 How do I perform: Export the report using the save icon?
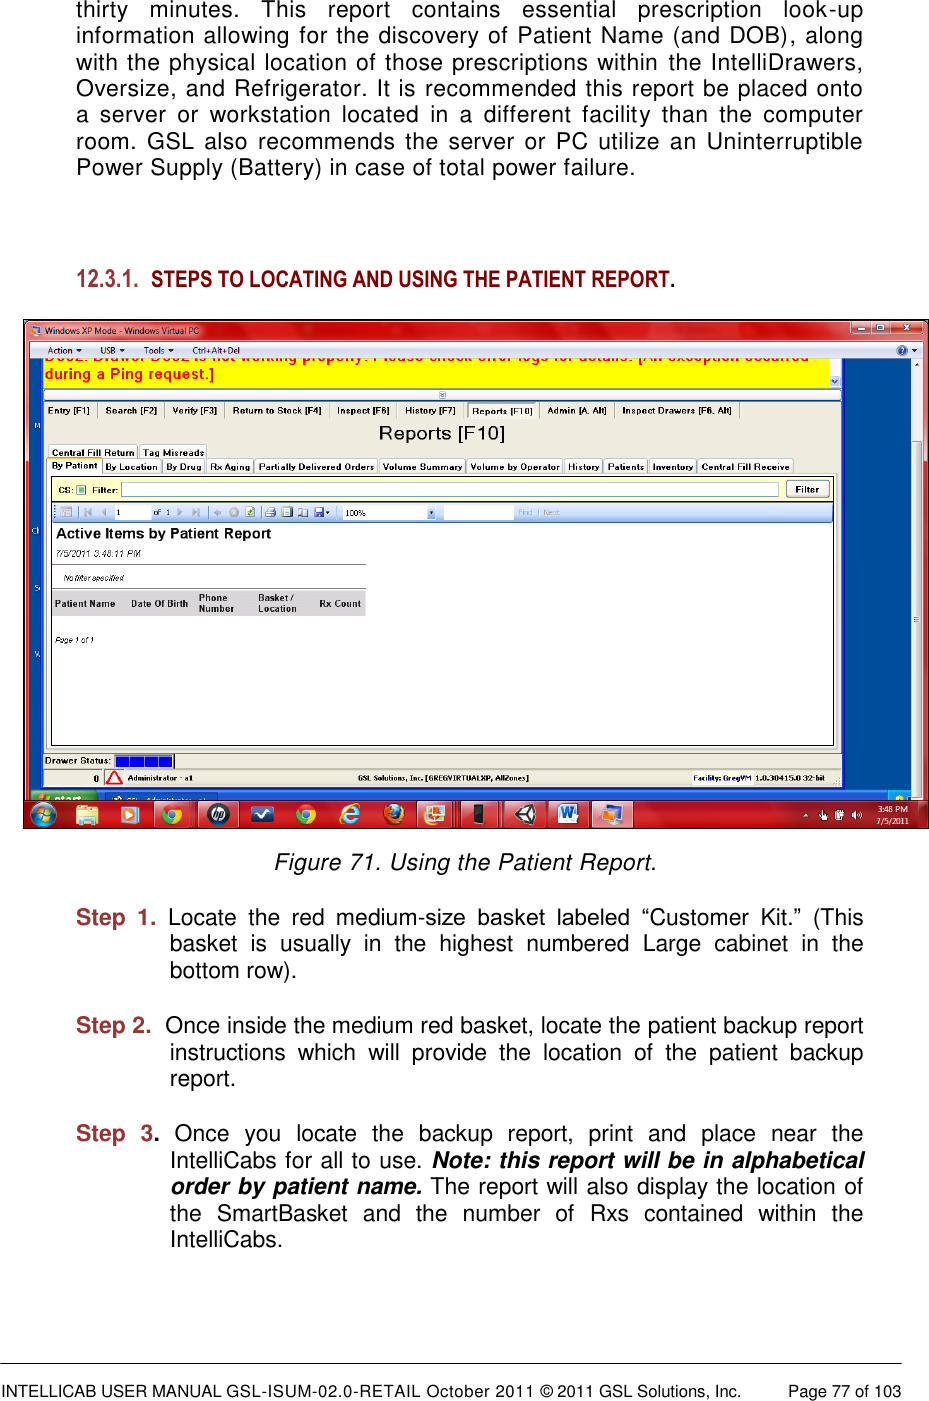[x=317, y=512]
